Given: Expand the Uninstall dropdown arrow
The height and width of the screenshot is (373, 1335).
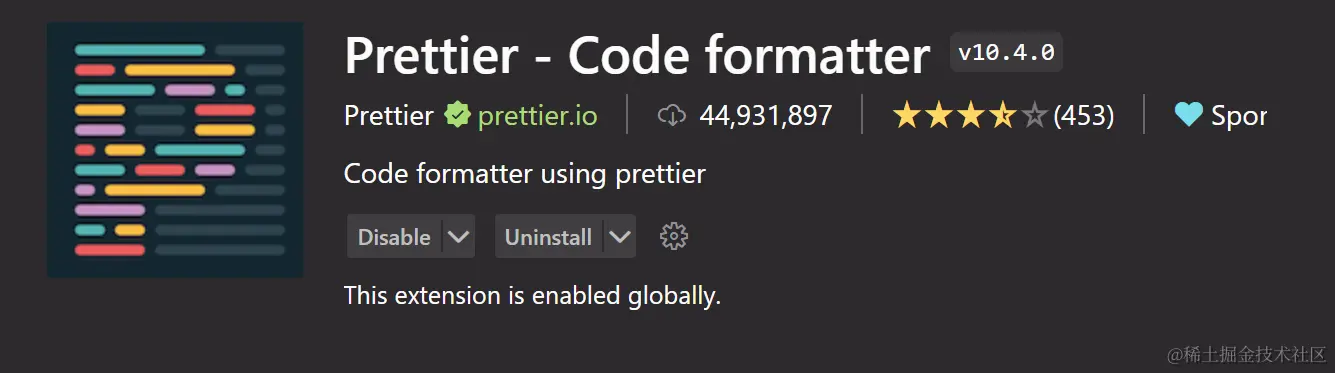Looking at the screenshot, I should pos(620,237).
